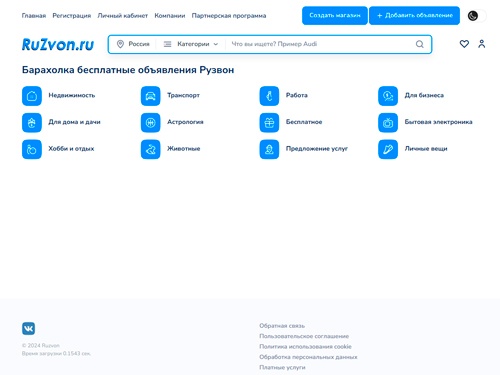Click the location pin icon
The image size is (500, 375).
pos(120,44)
